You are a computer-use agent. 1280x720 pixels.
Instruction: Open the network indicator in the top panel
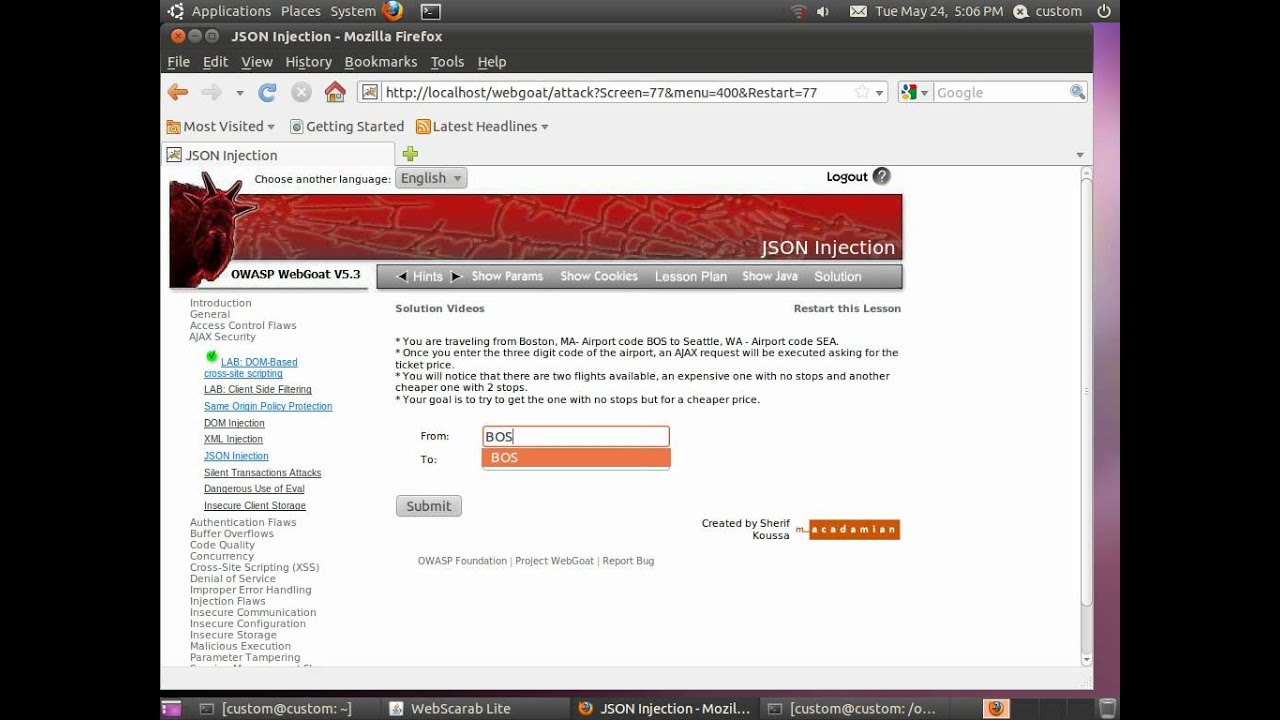tap(798, 11)
